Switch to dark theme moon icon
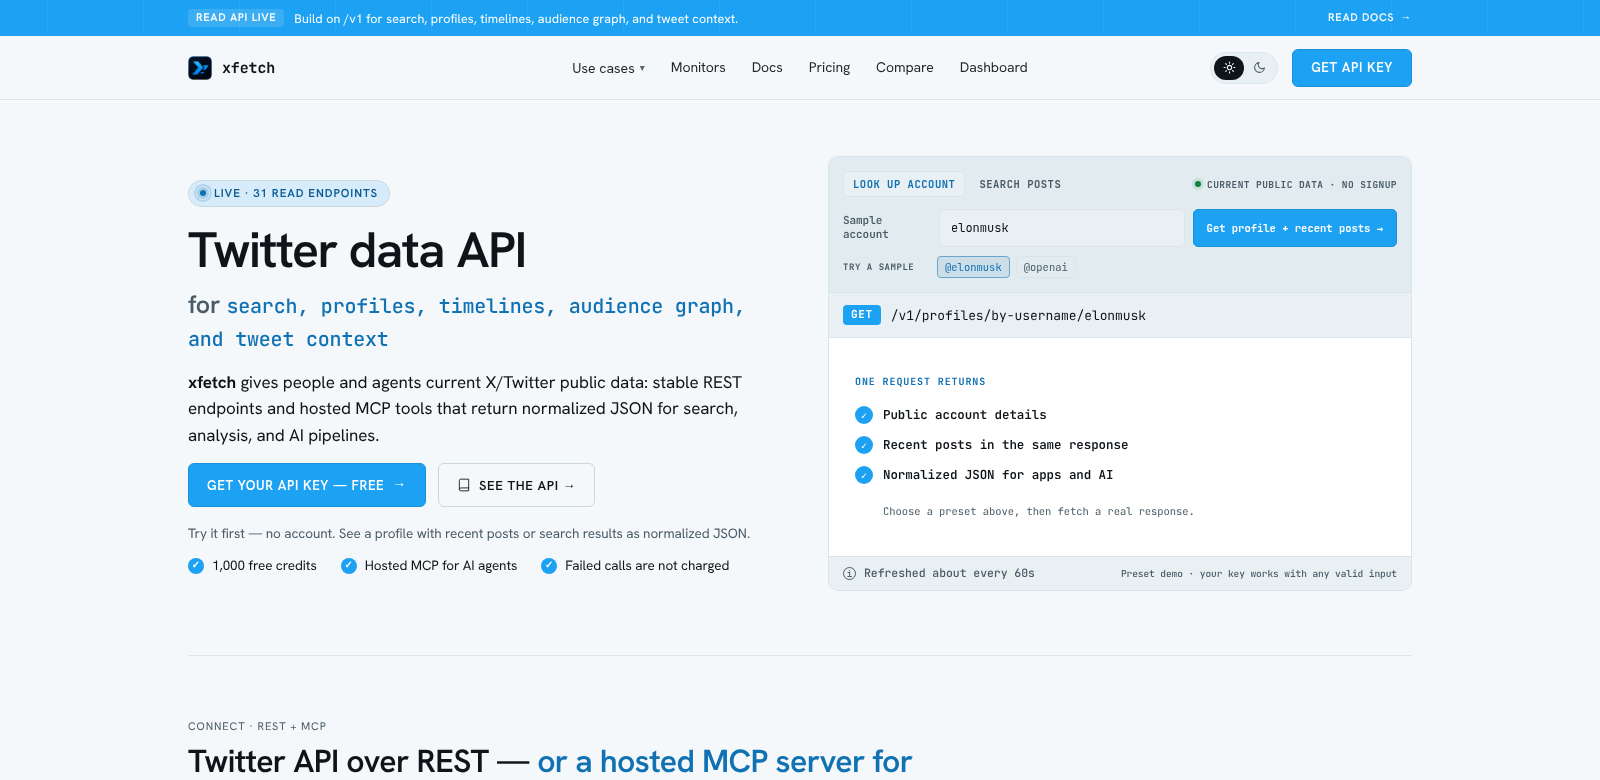 (1260, 68)
